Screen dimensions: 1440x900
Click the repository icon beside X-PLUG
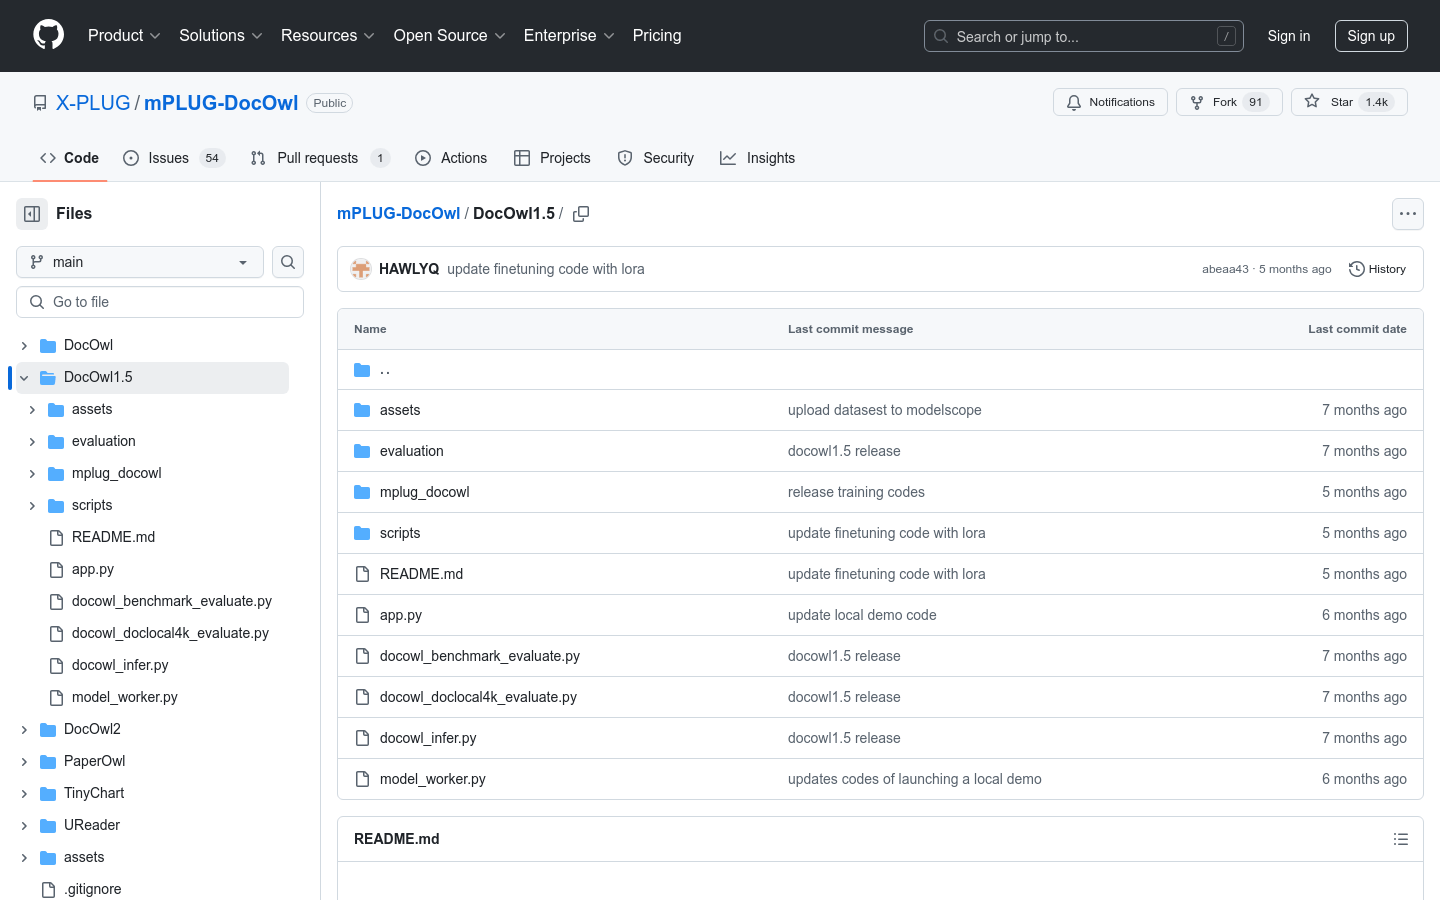tap(40, 103)
